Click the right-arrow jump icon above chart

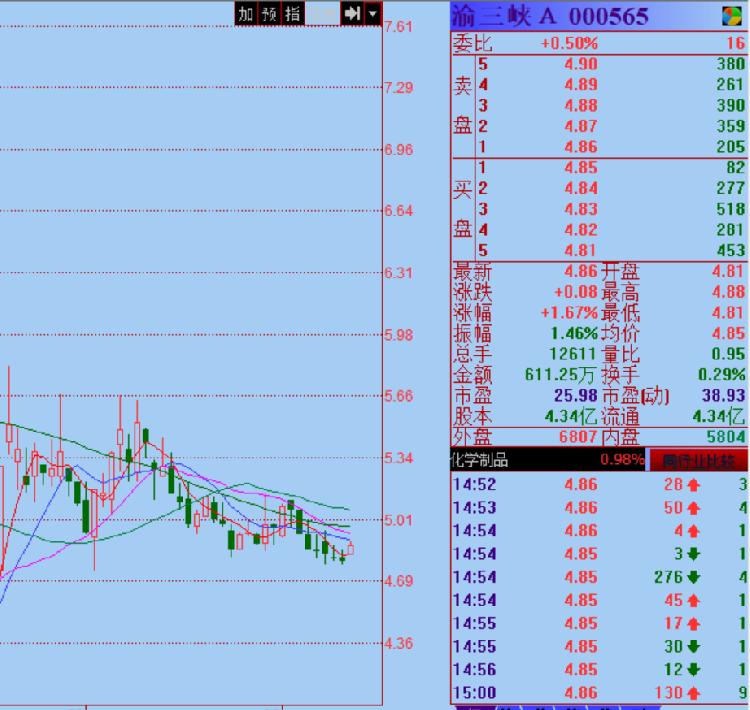351,13
